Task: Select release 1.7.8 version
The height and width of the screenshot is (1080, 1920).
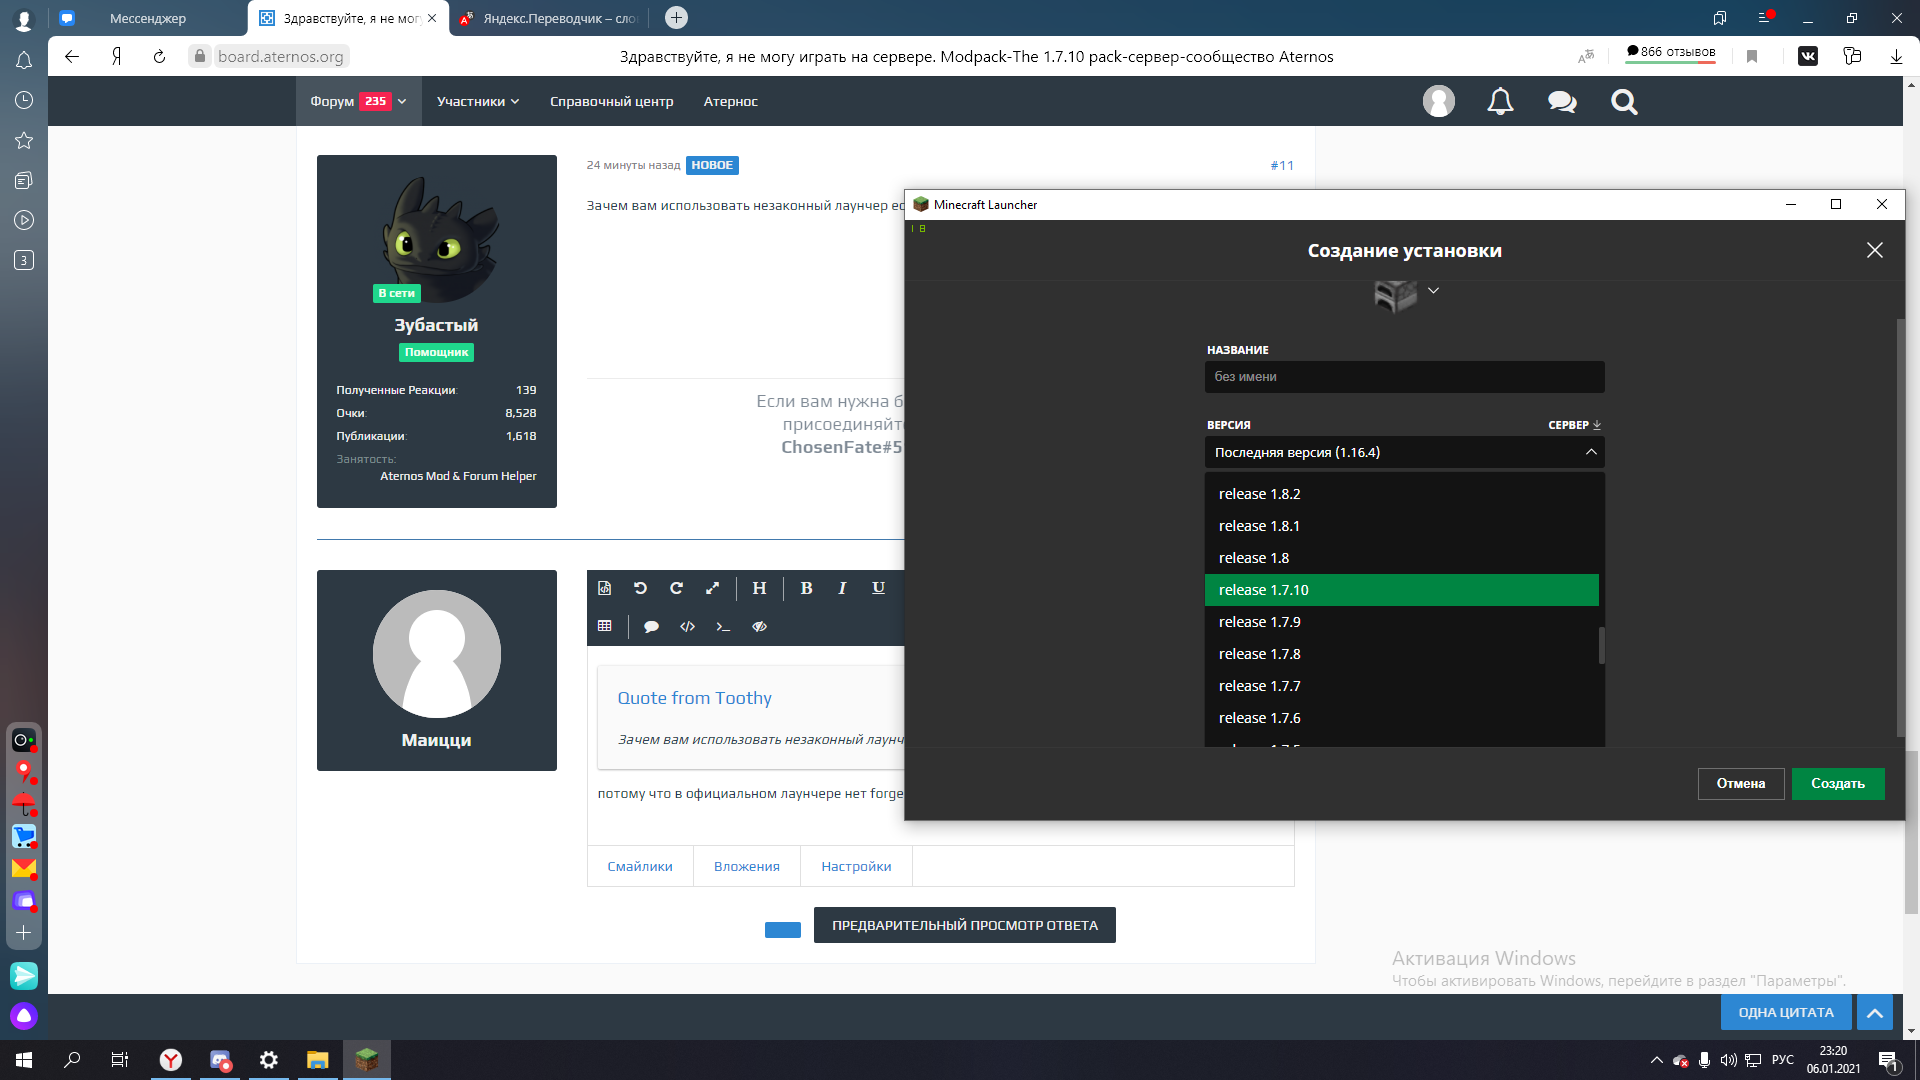Action: tap(1402, 654)
